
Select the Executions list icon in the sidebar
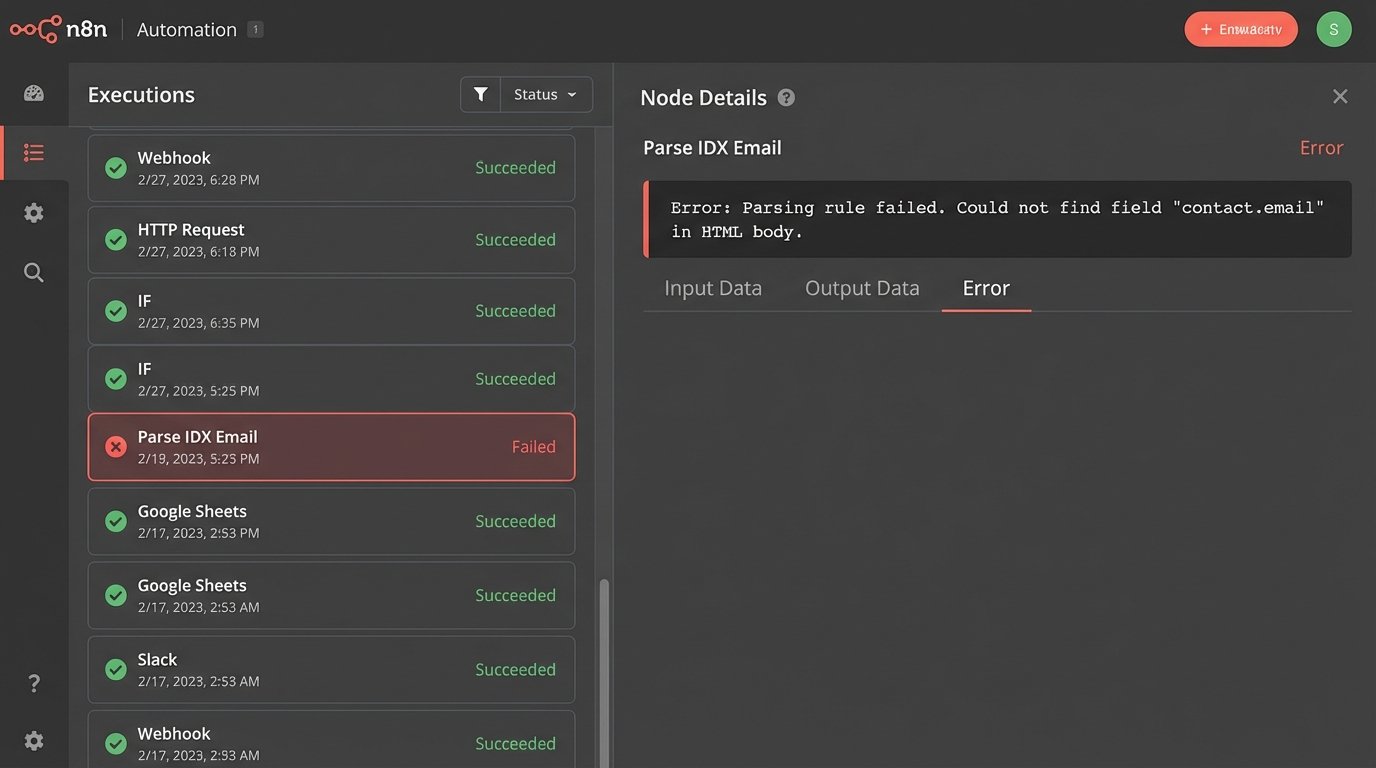click(x=33, y=152)
